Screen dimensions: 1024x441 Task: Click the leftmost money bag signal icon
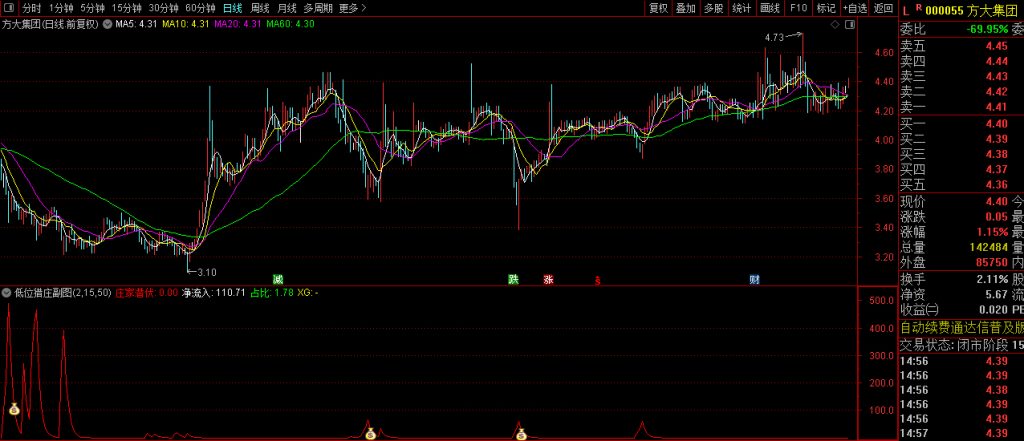click(x=14, y=409)
